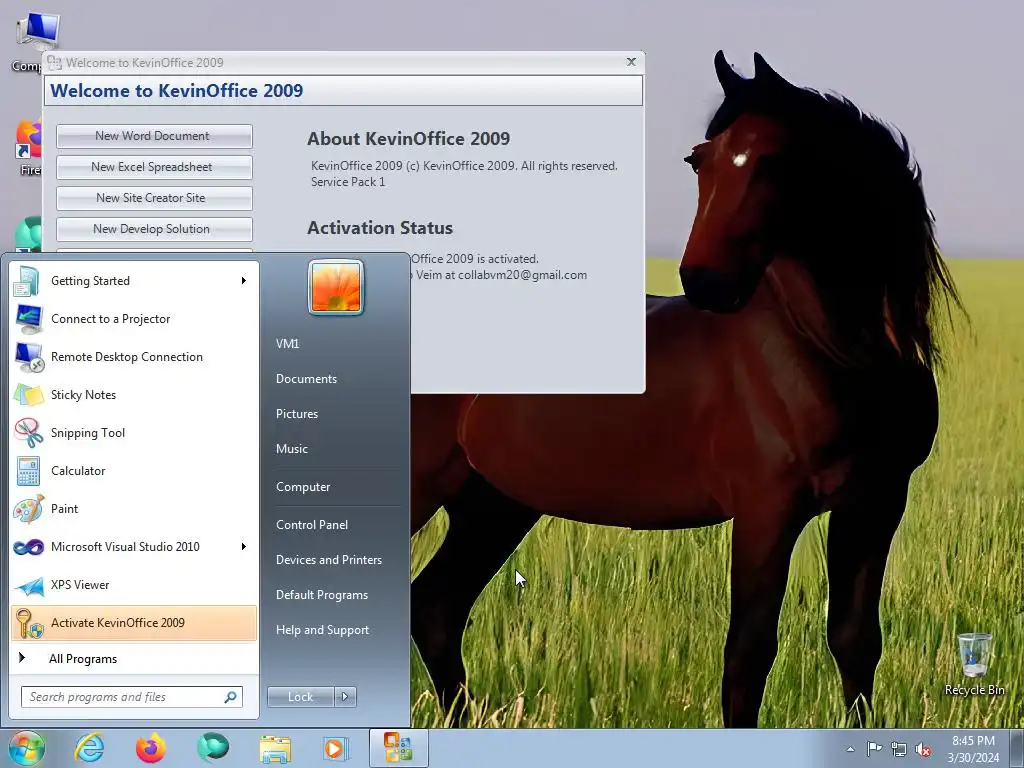Click the Connect to a Projector icon
This screenshot has width=1024, height=768.
click(x=28, y=319)
